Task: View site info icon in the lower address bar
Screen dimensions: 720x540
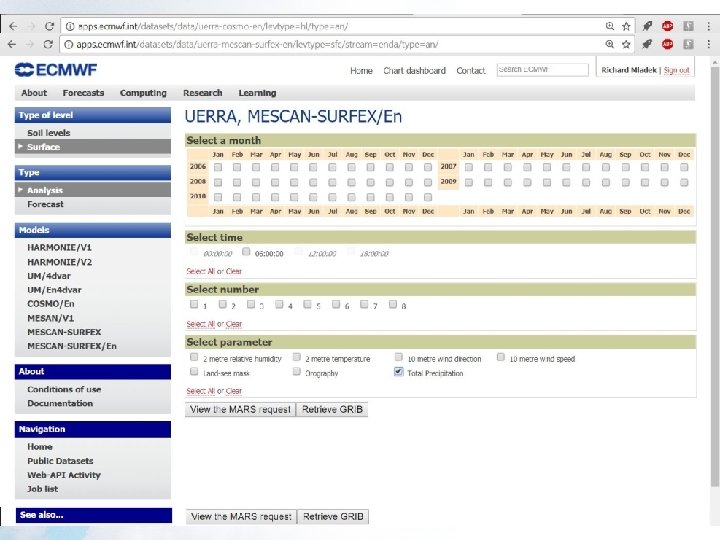Action: click(x=68, y=45)
